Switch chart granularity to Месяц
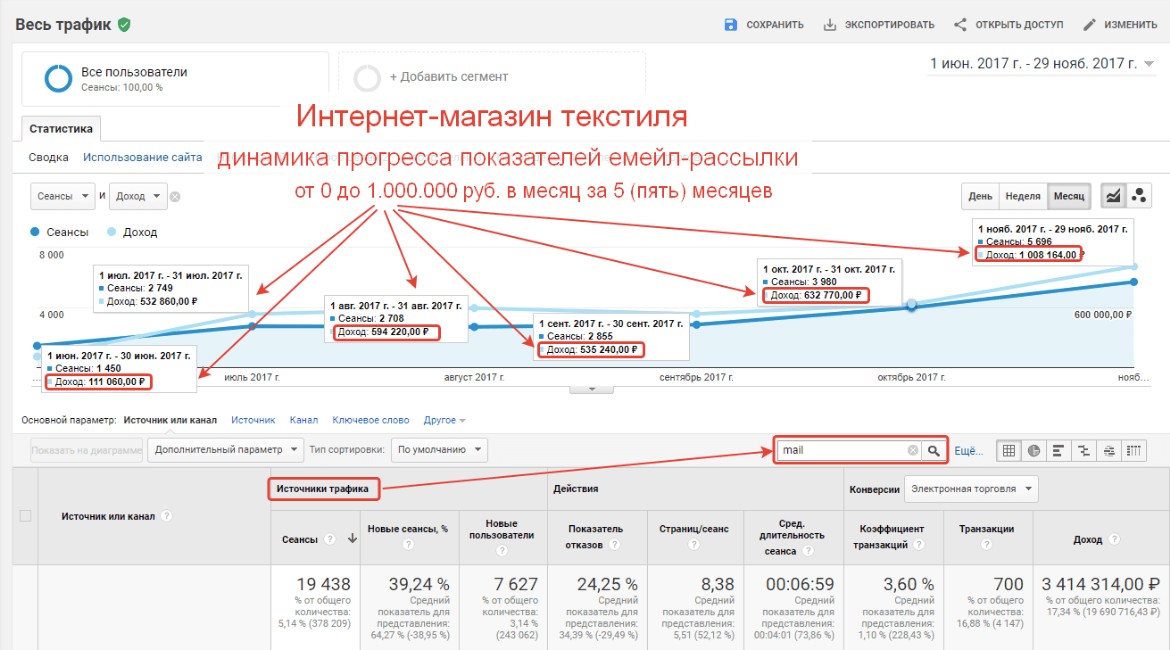The width and height of the screenshot is (1170, 650). (1069, 196)
